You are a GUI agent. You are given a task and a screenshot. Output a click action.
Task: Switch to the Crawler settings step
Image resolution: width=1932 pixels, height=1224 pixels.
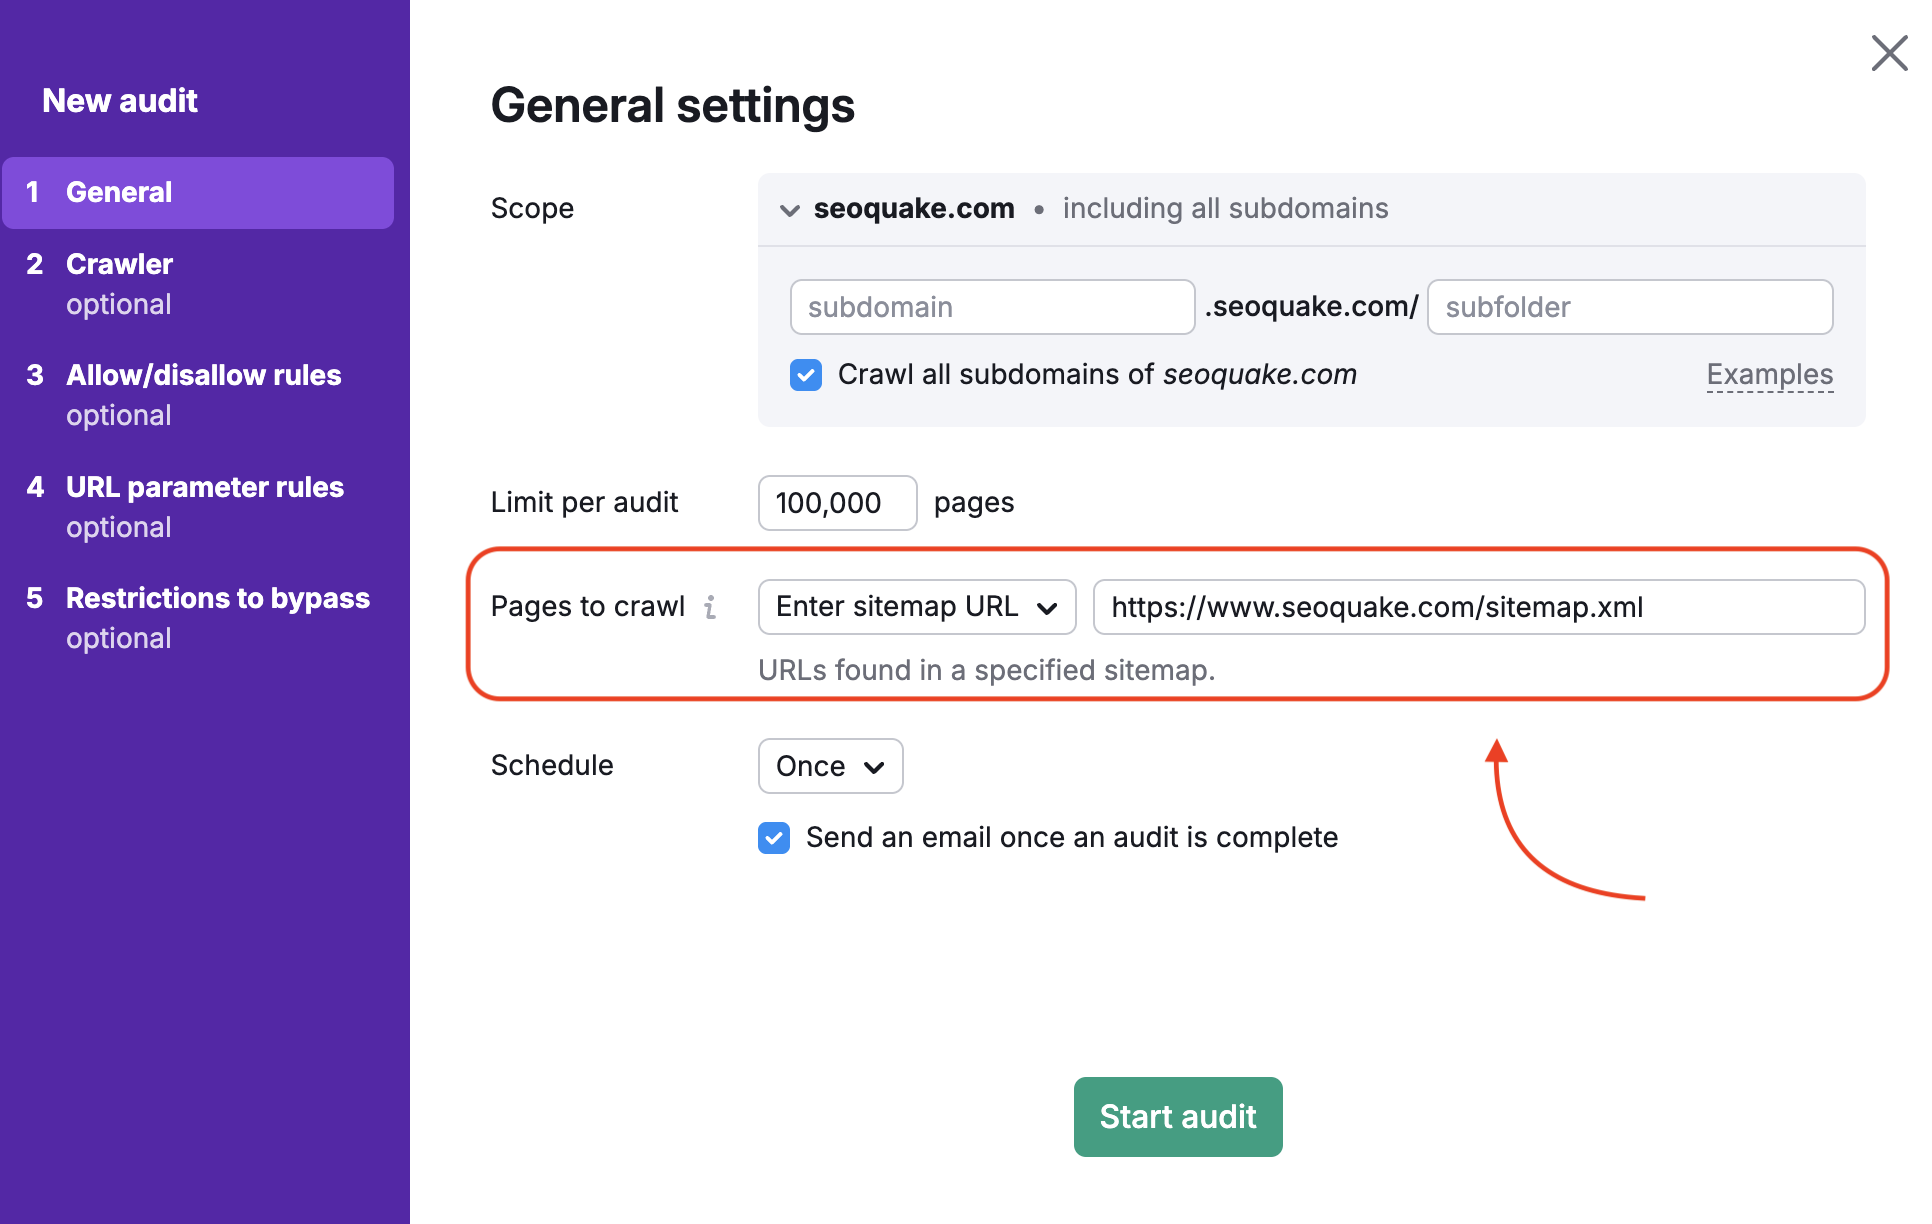pyautogui.click(x=118, y=264)
